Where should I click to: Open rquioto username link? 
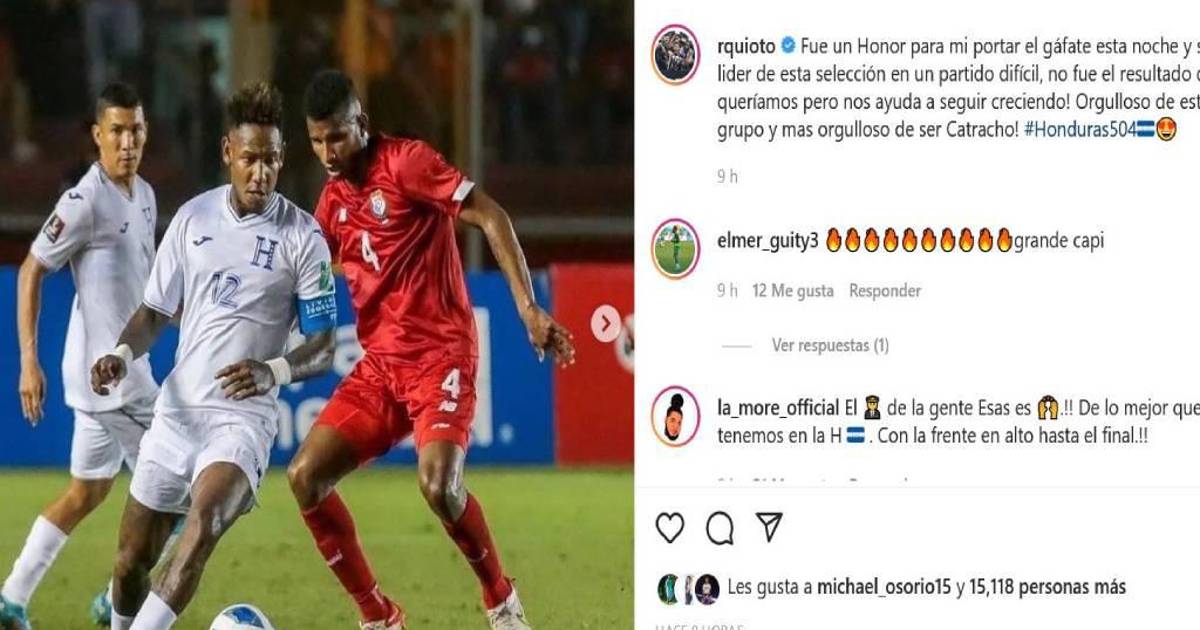(x=747, y=45)
